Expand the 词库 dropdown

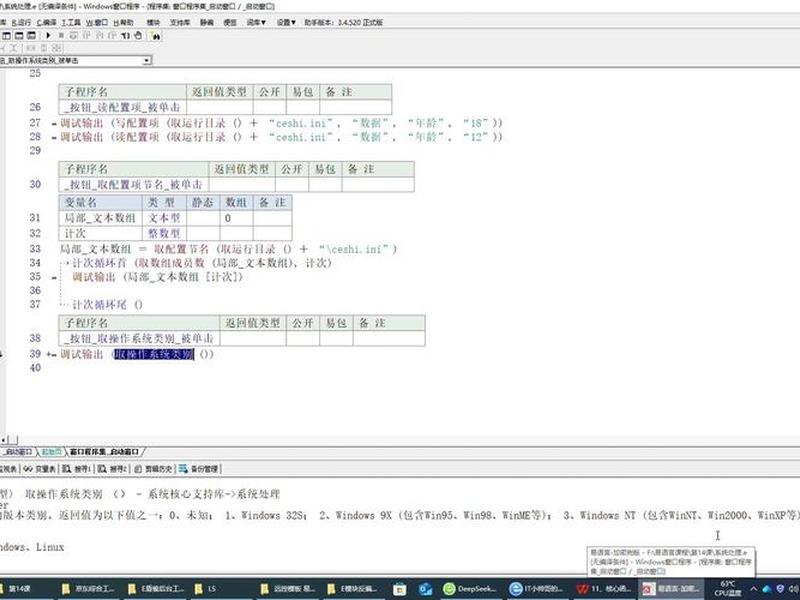pyautogui.click(x=256, y=22)
